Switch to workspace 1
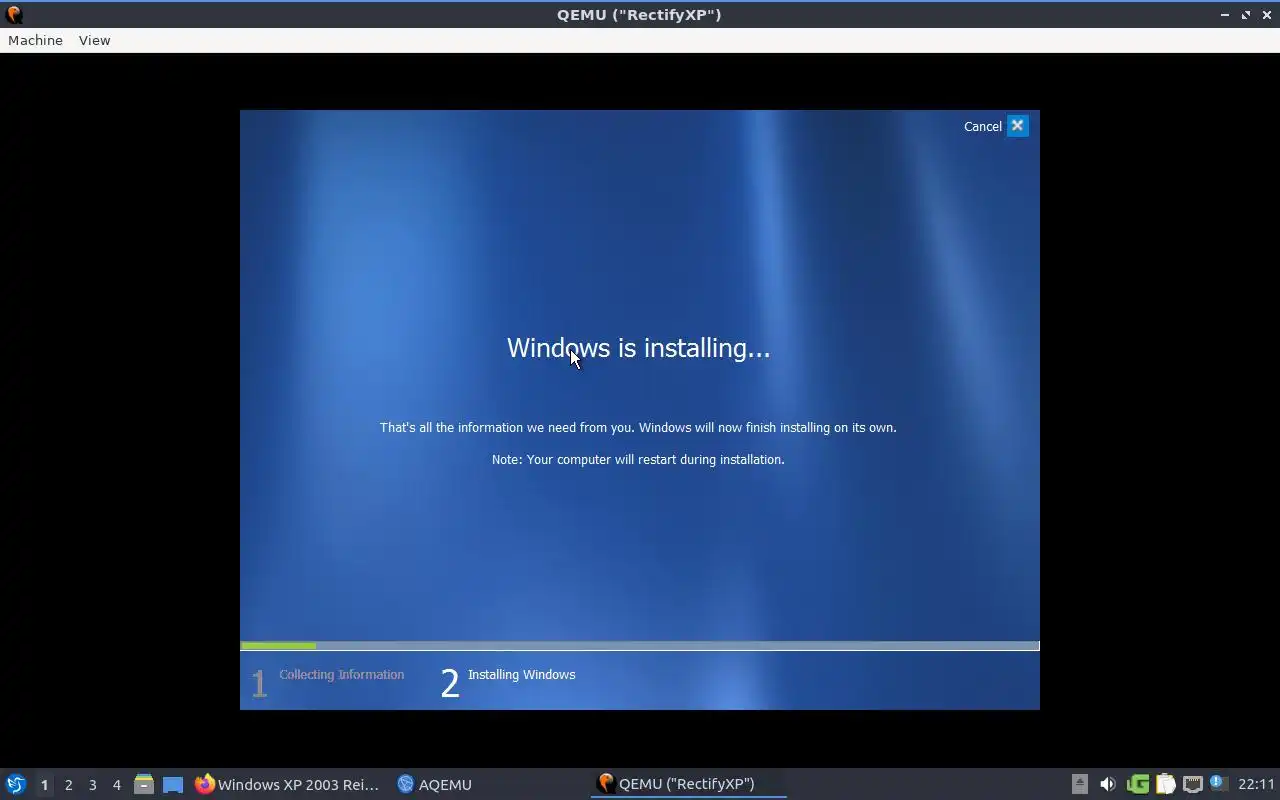 pyautogui.click(x=44, y=785)
